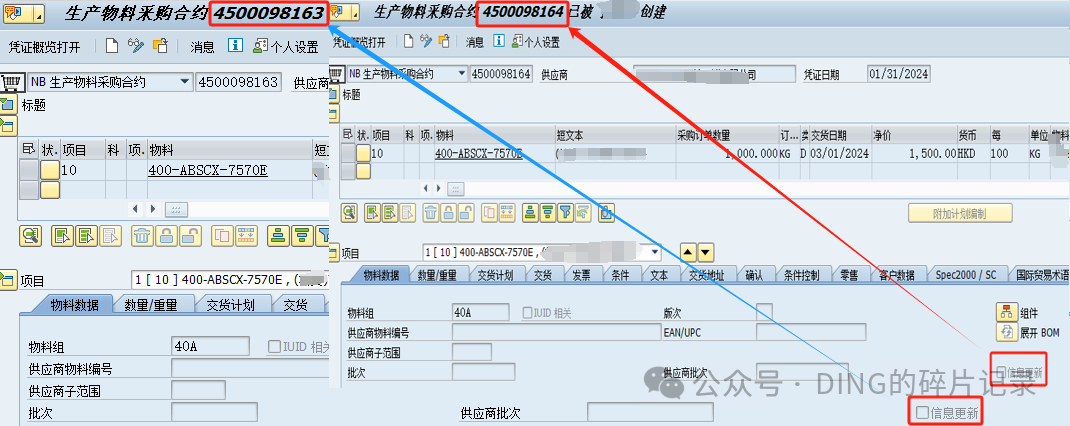
Task: Click 展开 BOM icon
Action: 1007,332
